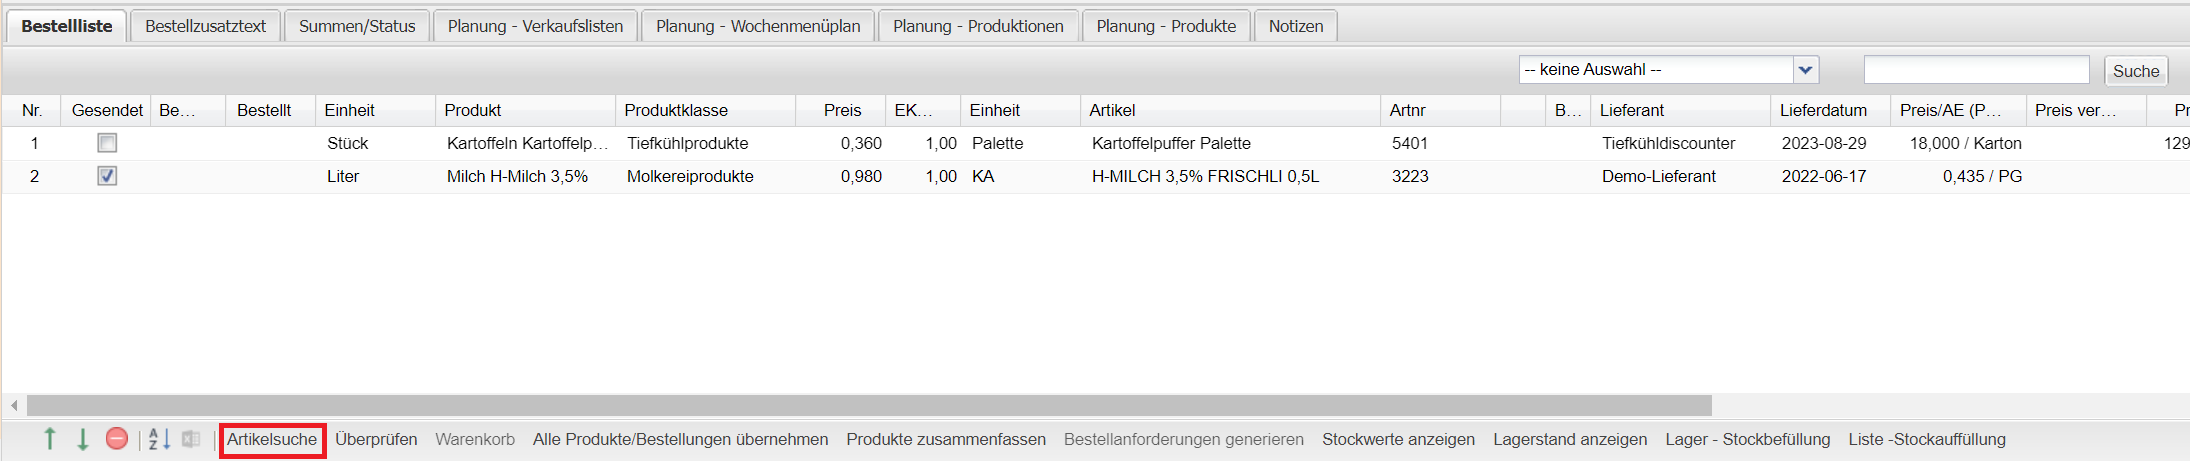This screenshot has width=2190, height=461.
Task: Open Artikelsuche in the bottom toolbar
Action: click(x=272, y=439)
